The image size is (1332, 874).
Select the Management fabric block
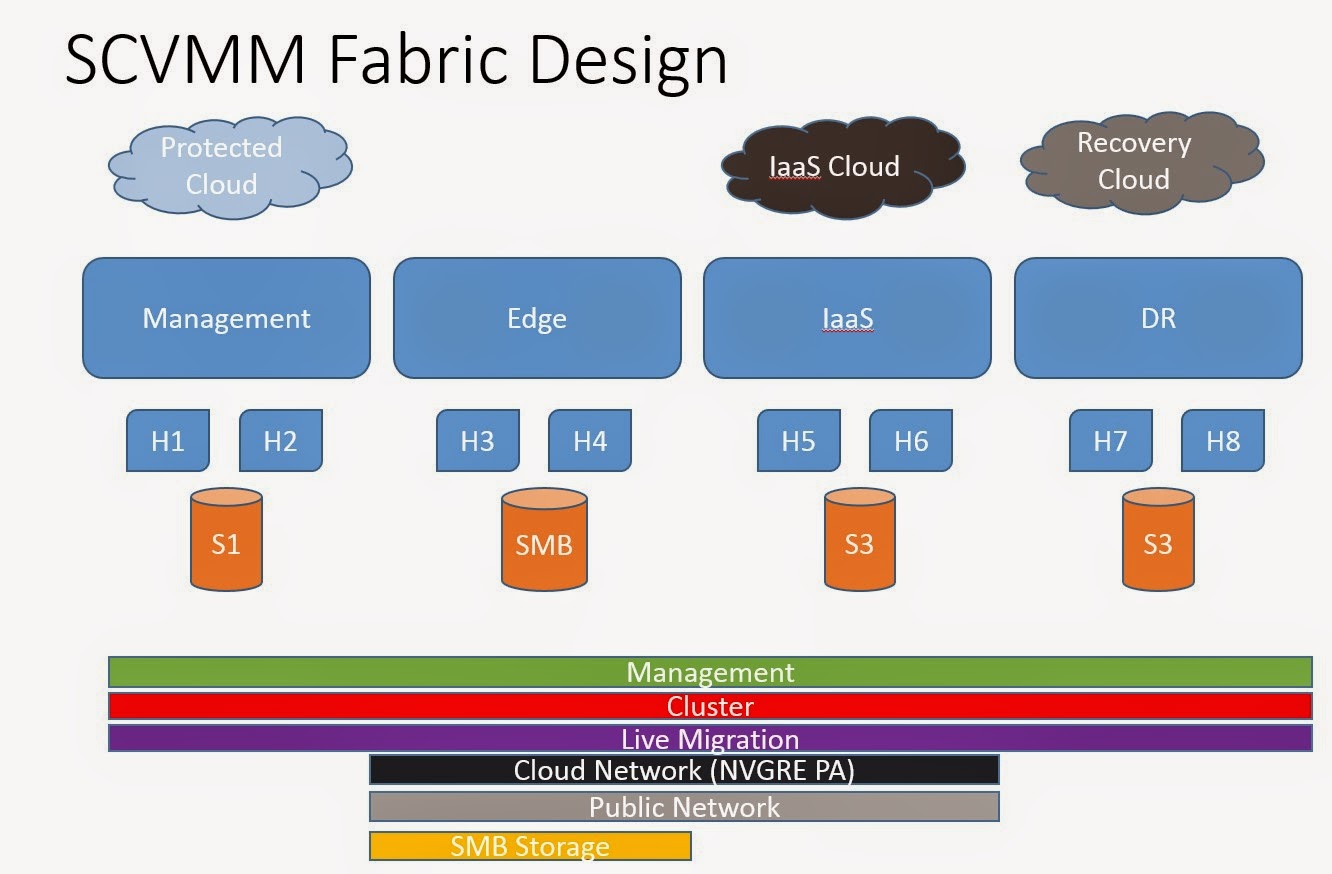click(x=226, y=318)
